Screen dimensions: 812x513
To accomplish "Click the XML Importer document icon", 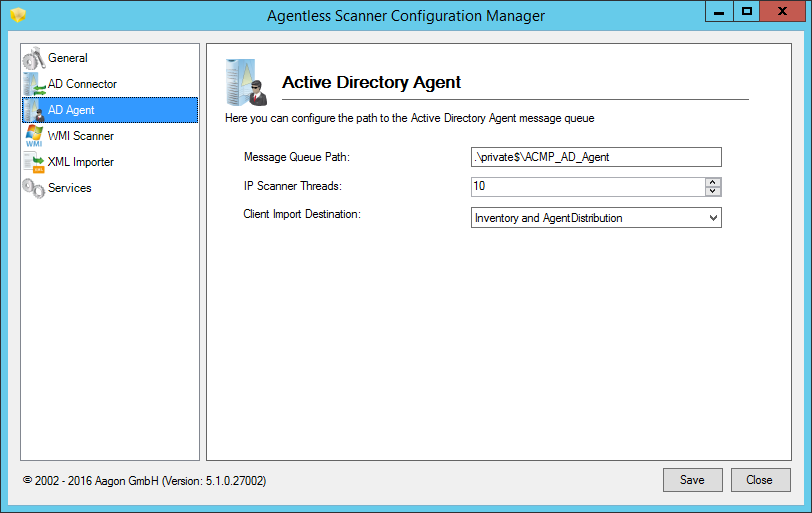I will pyautogui.click(x=34, y=162).
